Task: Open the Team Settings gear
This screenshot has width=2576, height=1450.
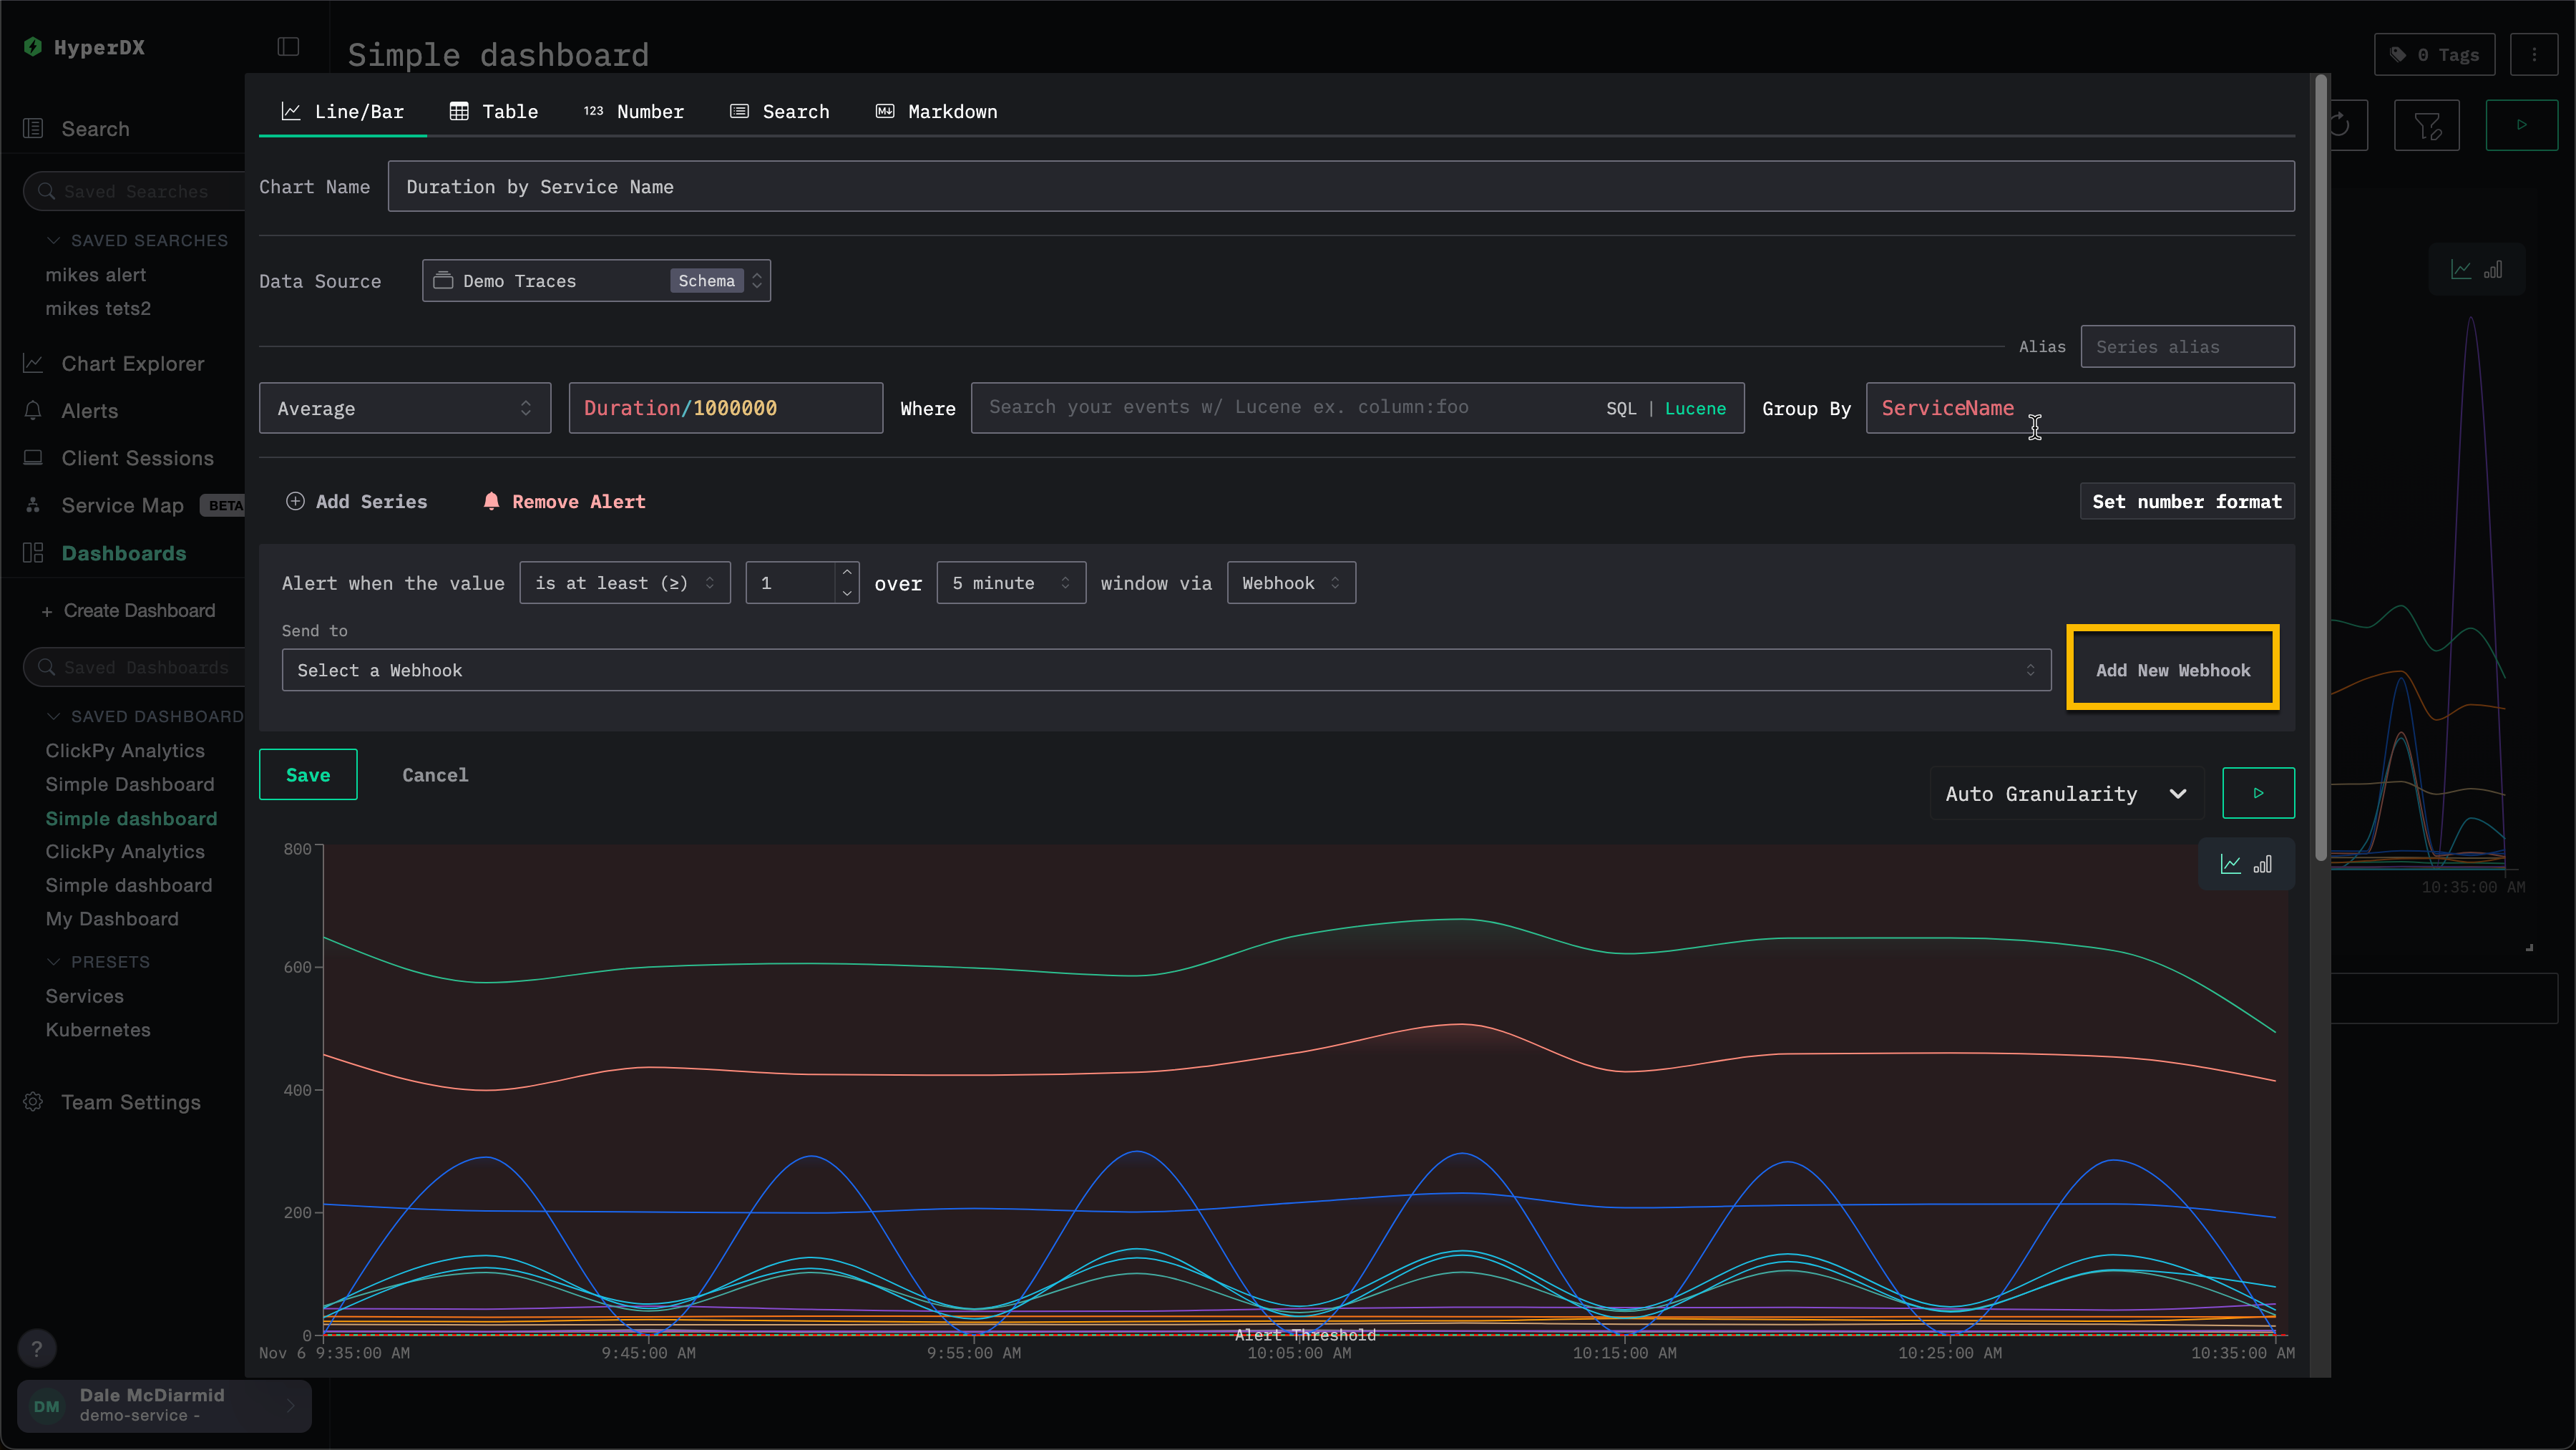Action: (x=33, y=1101)
